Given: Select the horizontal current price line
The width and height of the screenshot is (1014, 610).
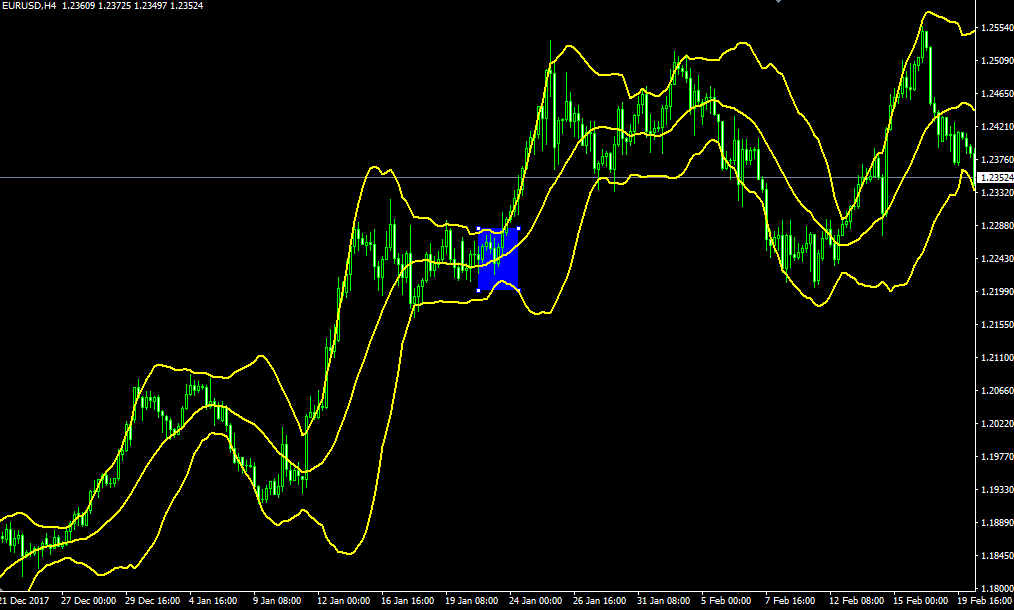Looking at the screenshot, I should 300,178.
